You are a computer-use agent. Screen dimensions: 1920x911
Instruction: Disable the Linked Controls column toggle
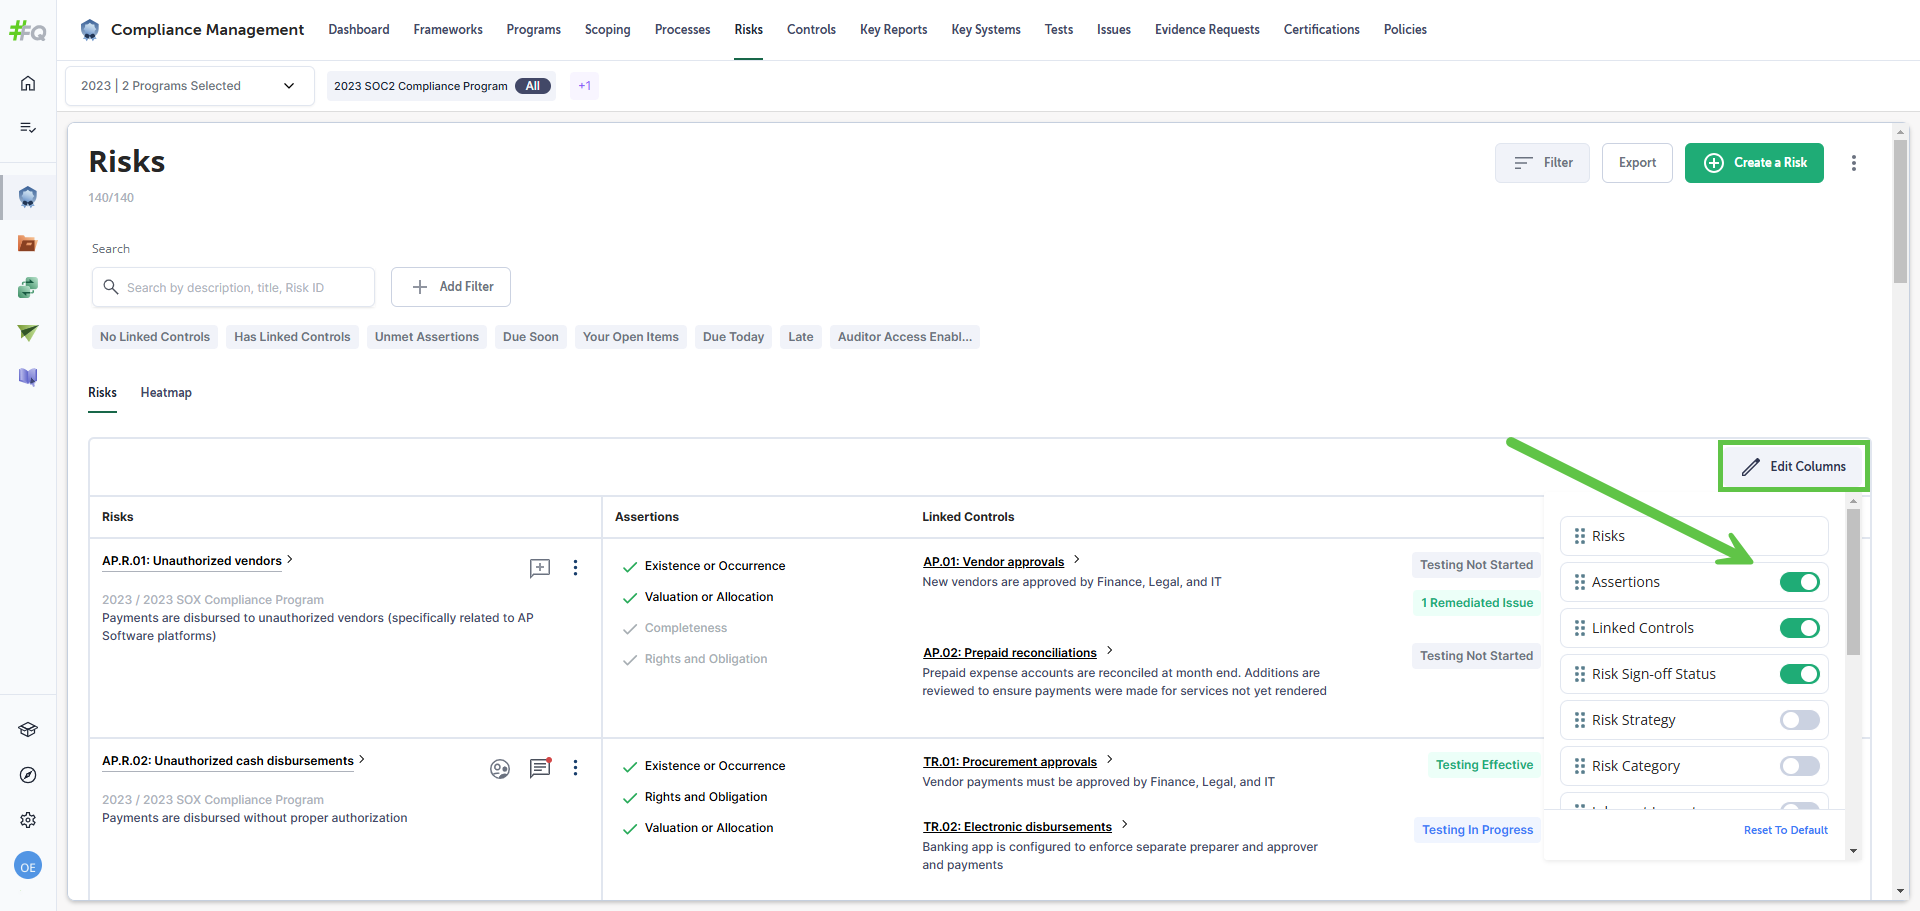click(1799, 628)
